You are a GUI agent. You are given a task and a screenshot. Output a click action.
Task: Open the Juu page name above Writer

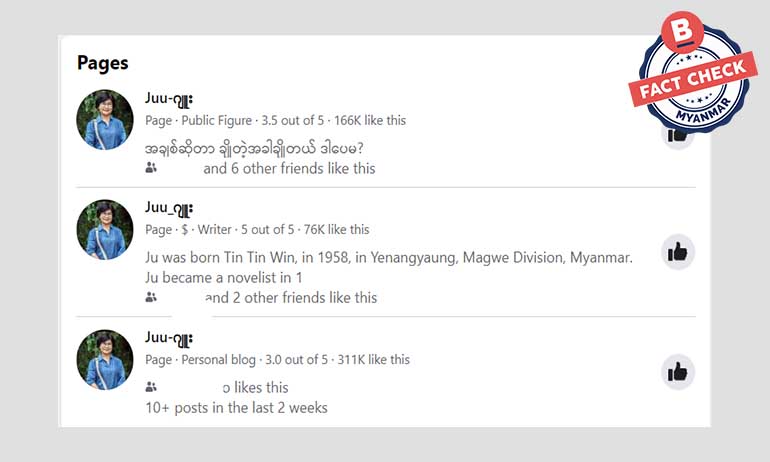pos(169,208)
